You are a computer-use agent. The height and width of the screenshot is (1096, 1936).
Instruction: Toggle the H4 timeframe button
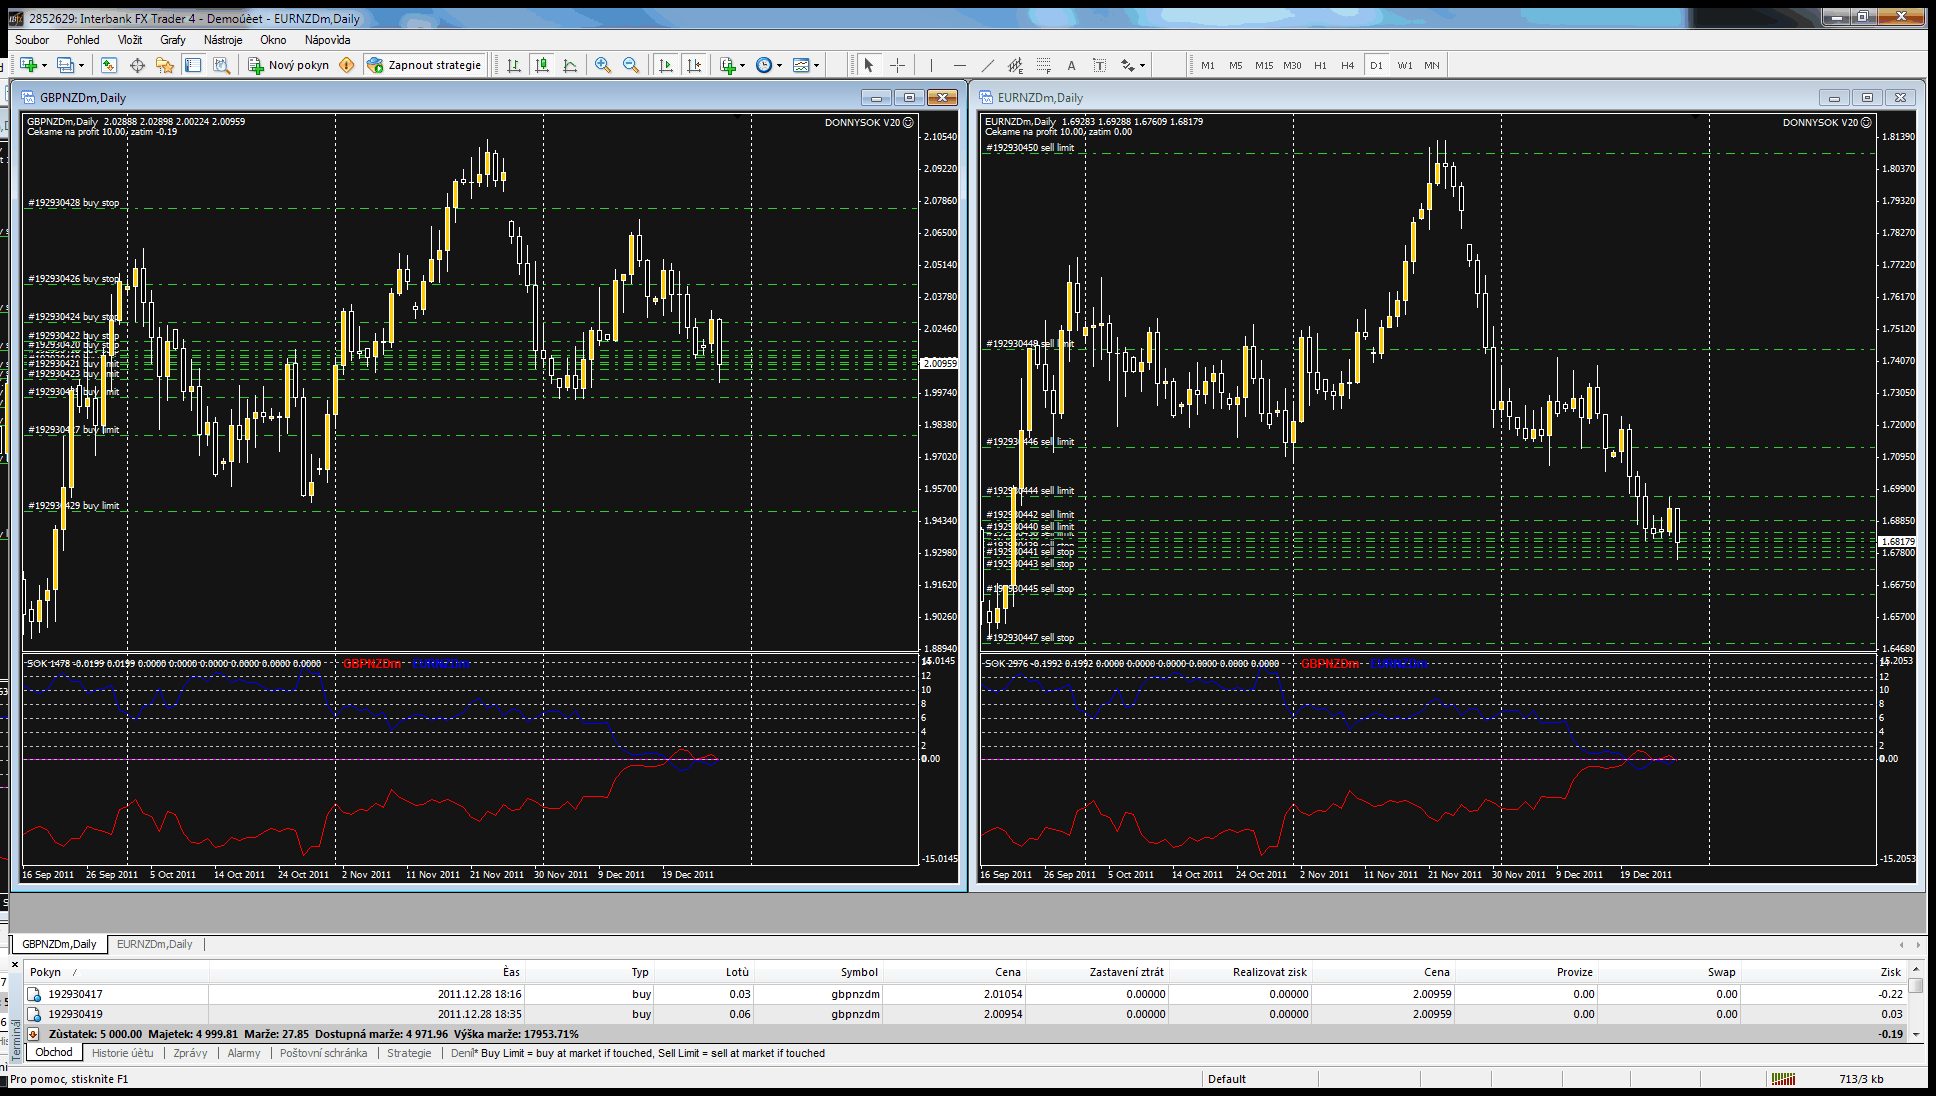[x=1347, y=65]
